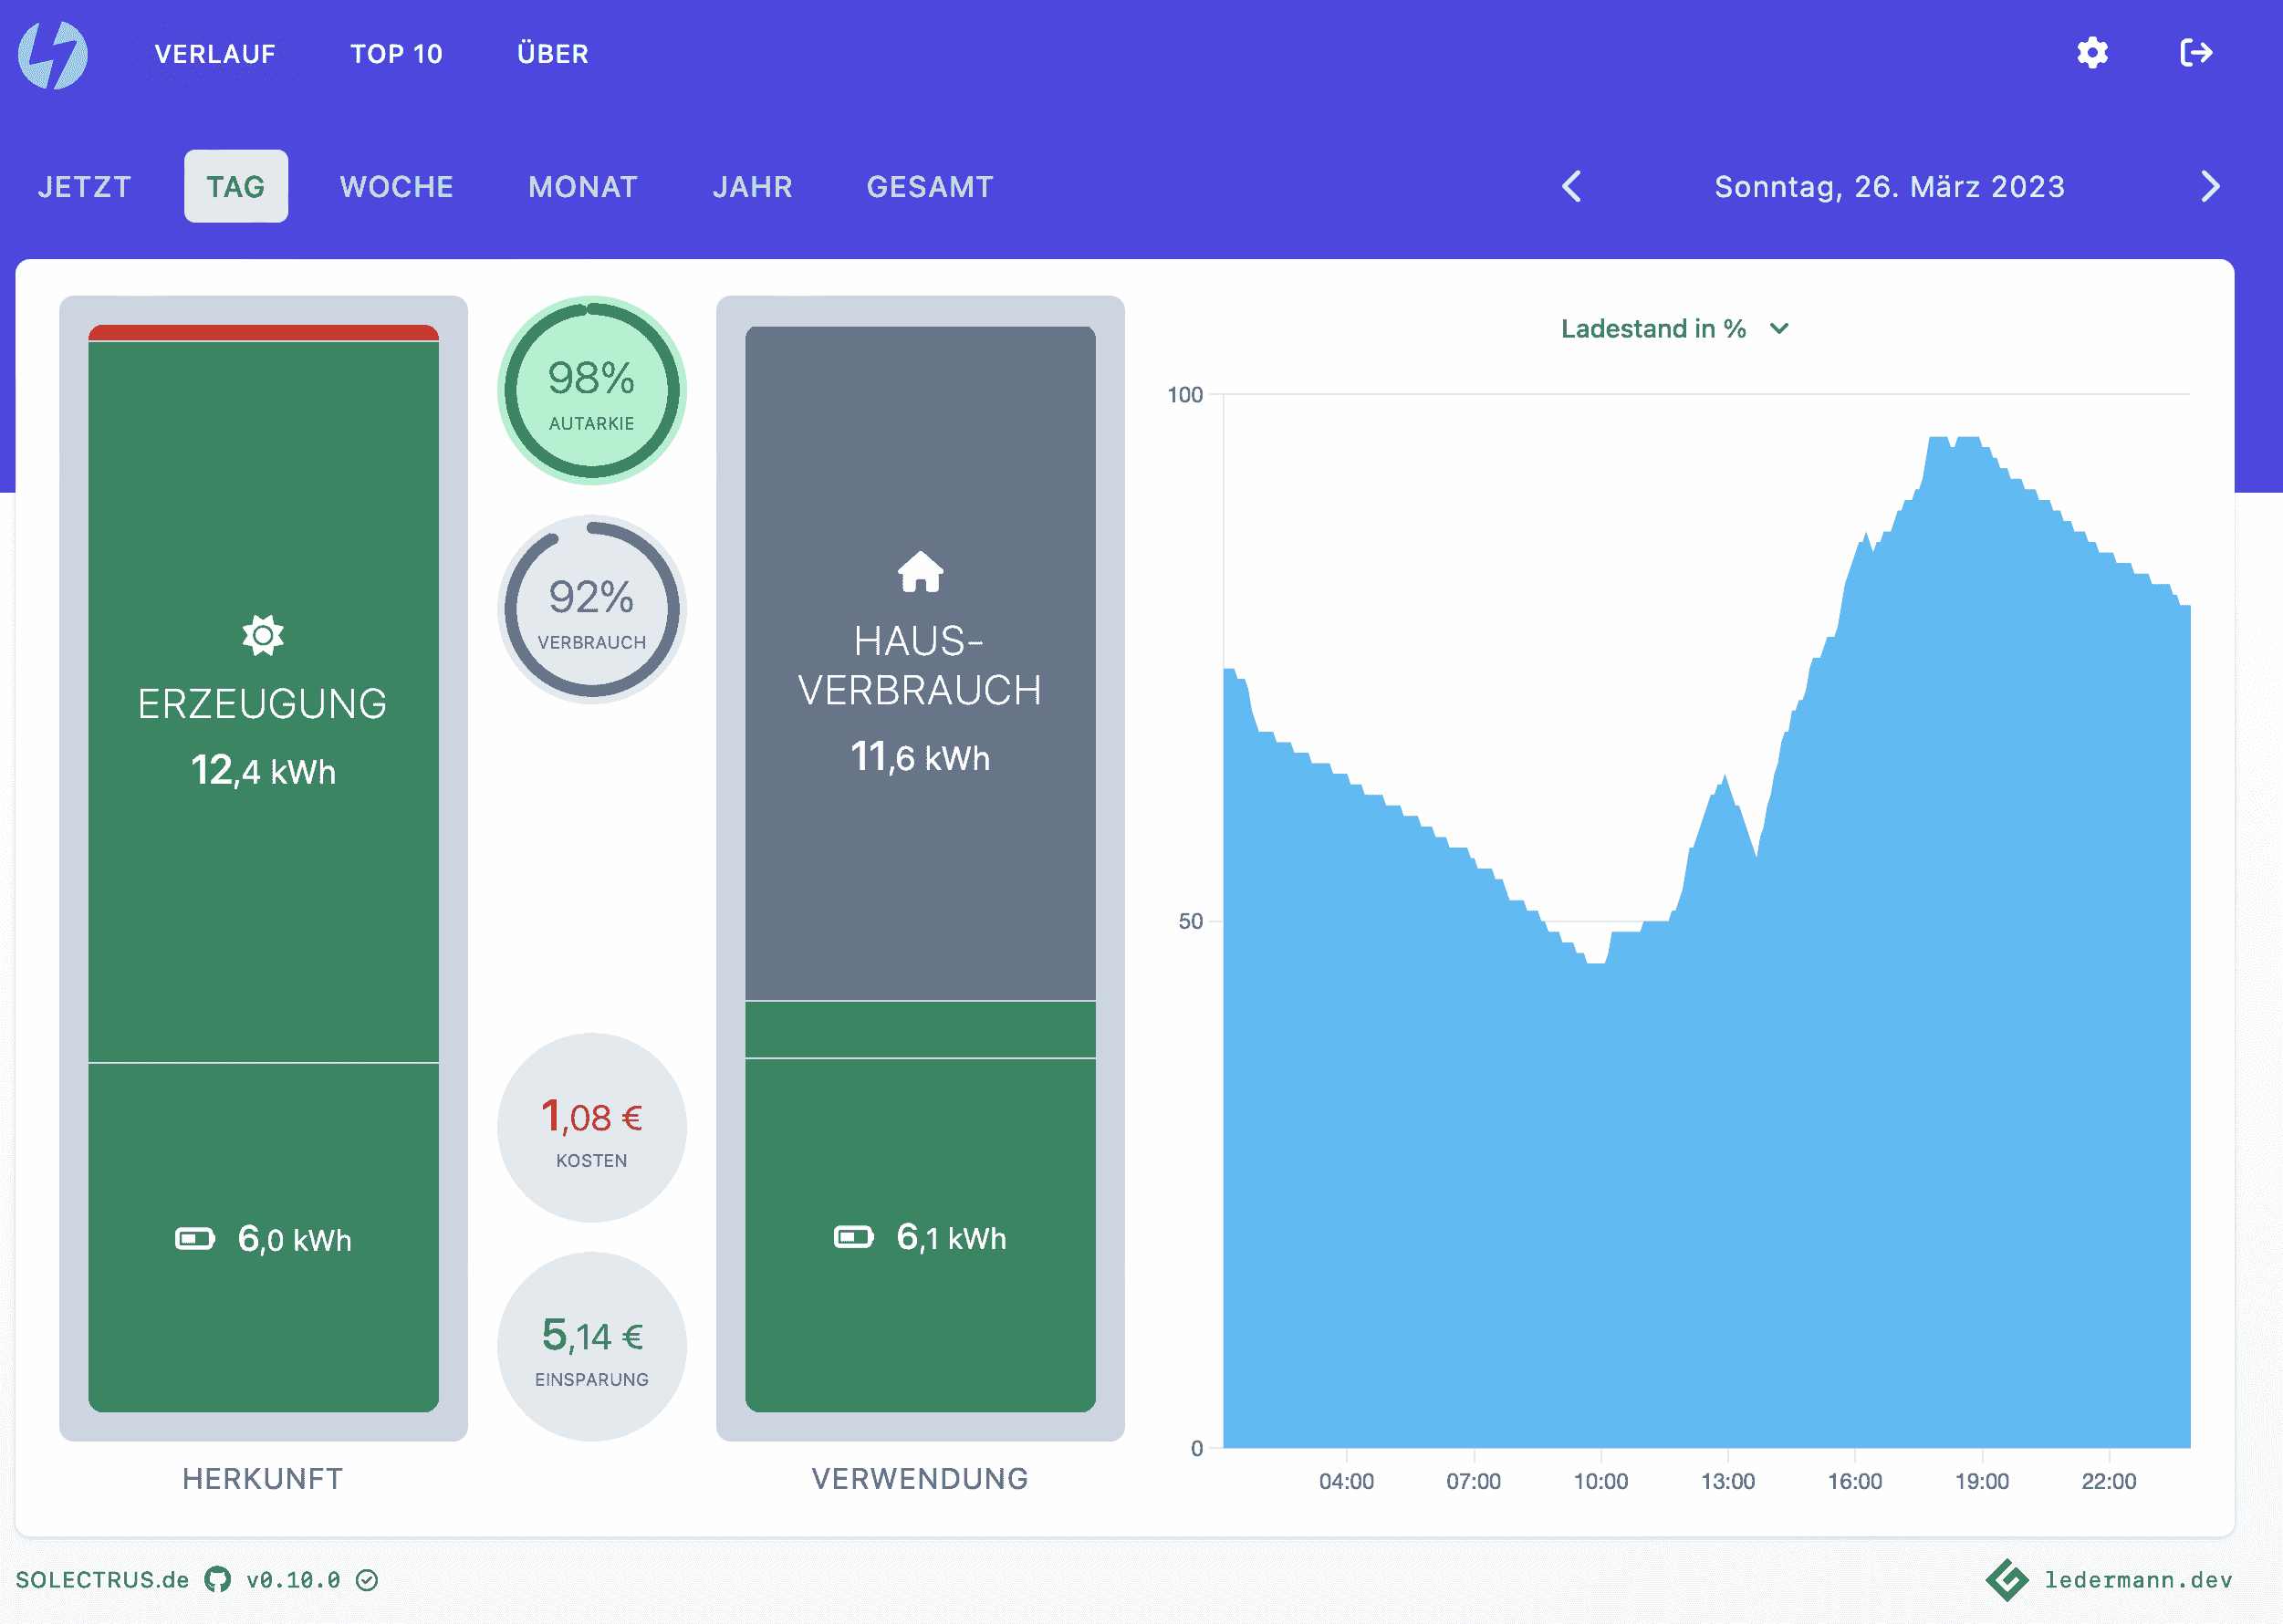2283x1624 pixels.
Task: Click the battery icon beside 6,0 kWh
Action: (195, 1239)
